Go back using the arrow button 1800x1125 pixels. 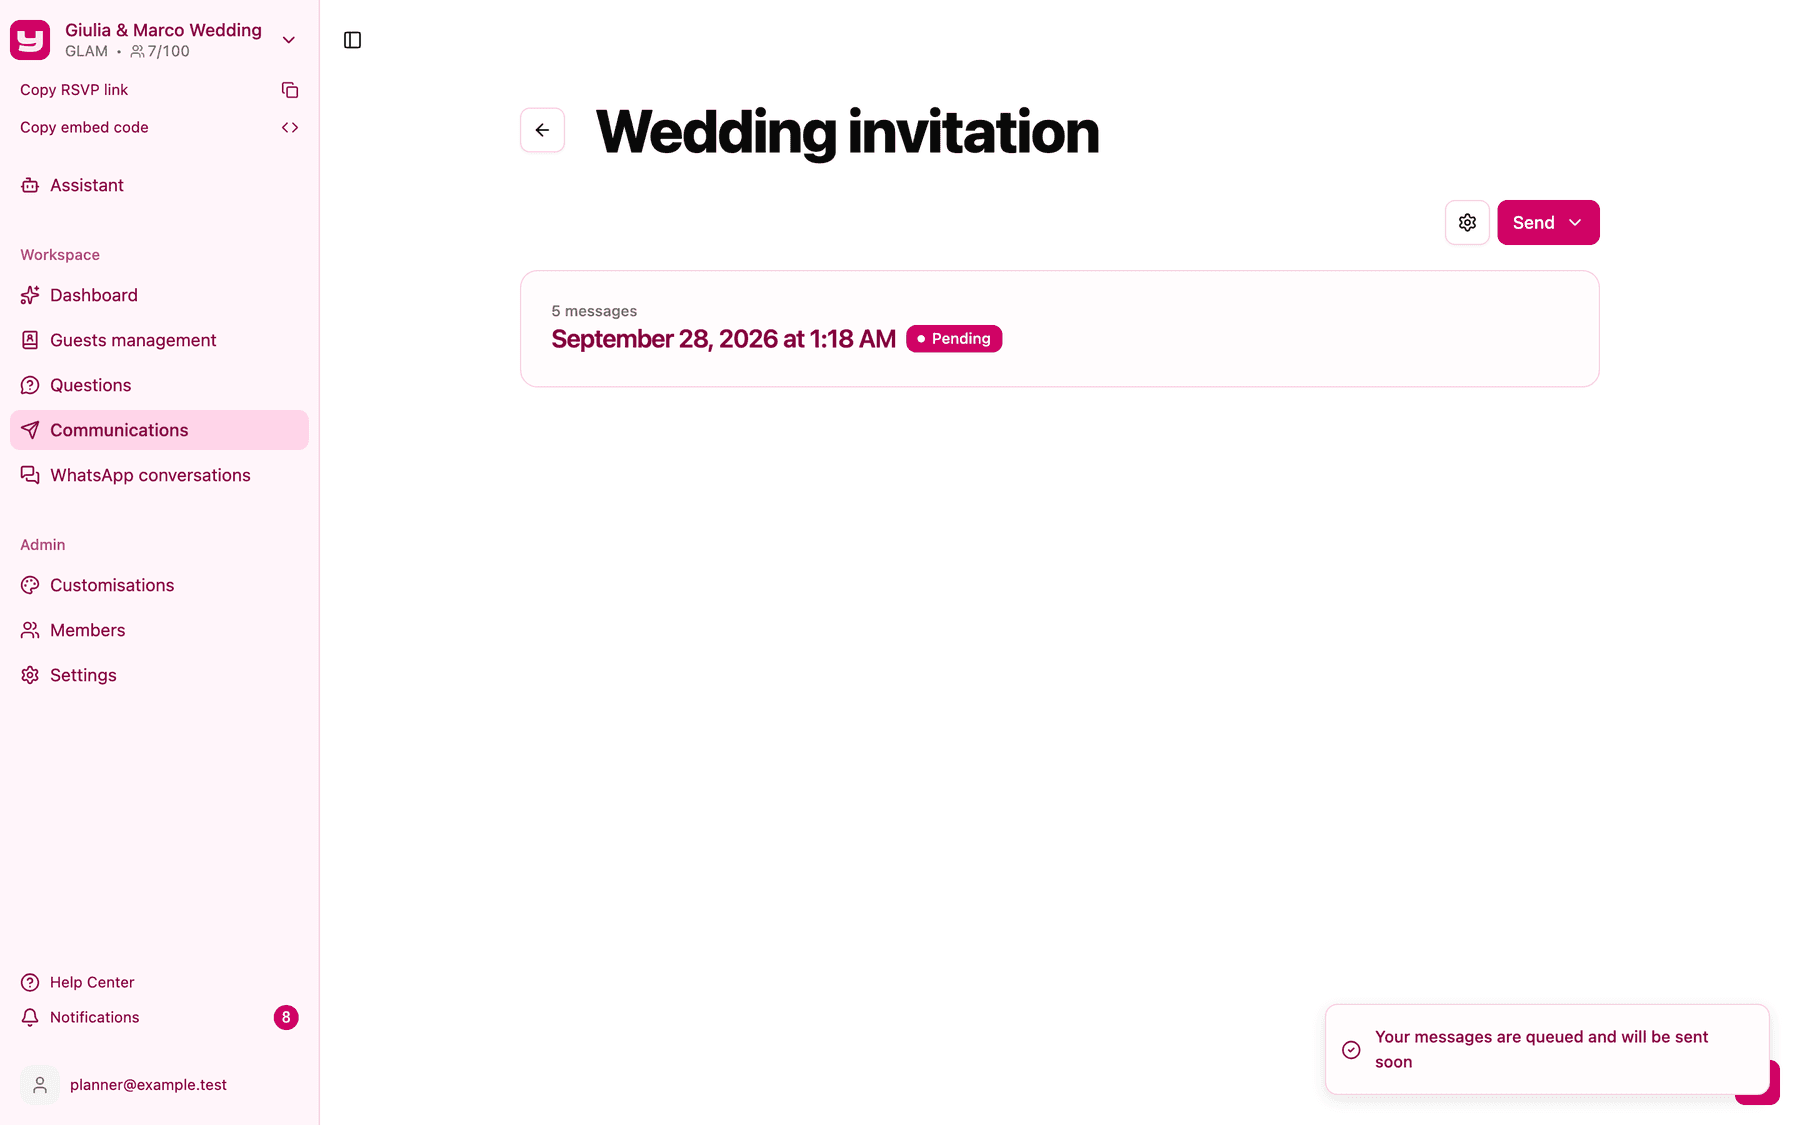pos(542,130)
